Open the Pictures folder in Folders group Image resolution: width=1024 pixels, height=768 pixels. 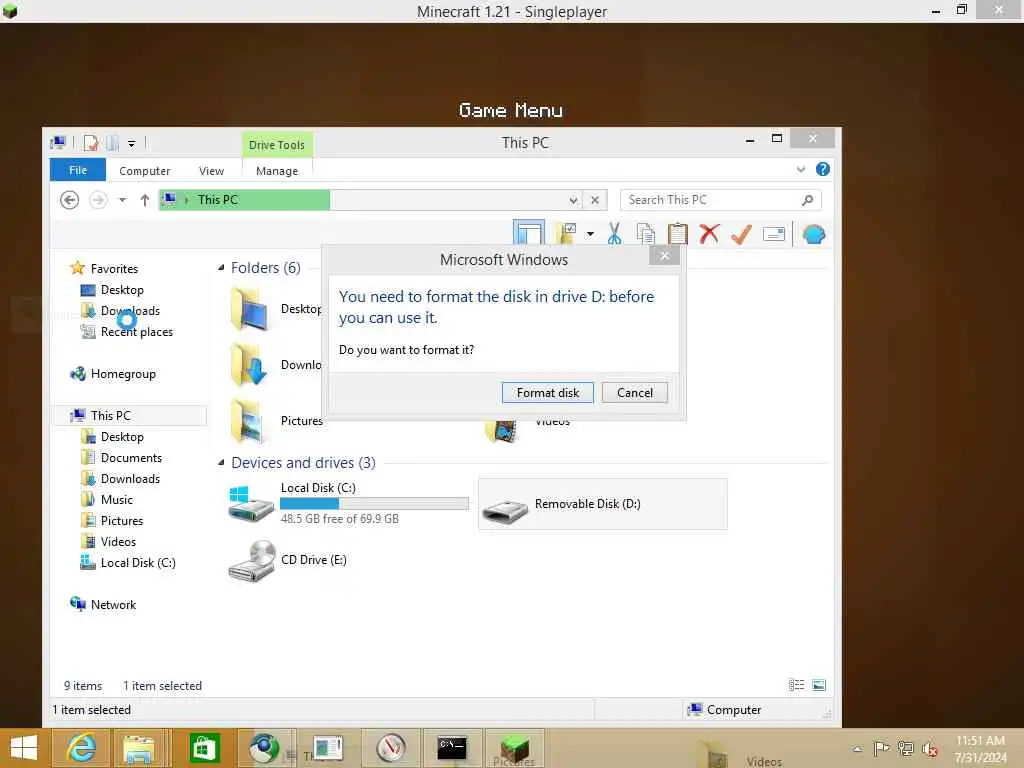(x=278, y=421)
